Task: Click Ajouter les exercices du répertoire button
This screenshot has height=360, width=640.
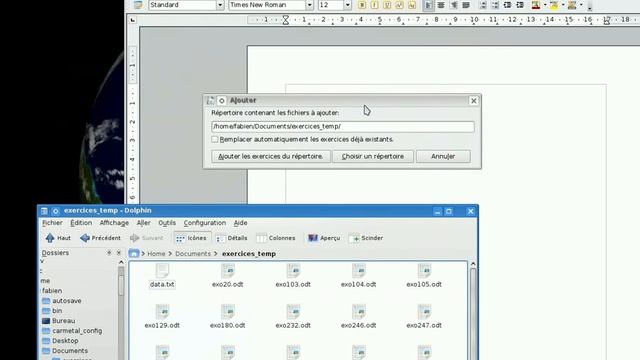Action: (271, 156)
